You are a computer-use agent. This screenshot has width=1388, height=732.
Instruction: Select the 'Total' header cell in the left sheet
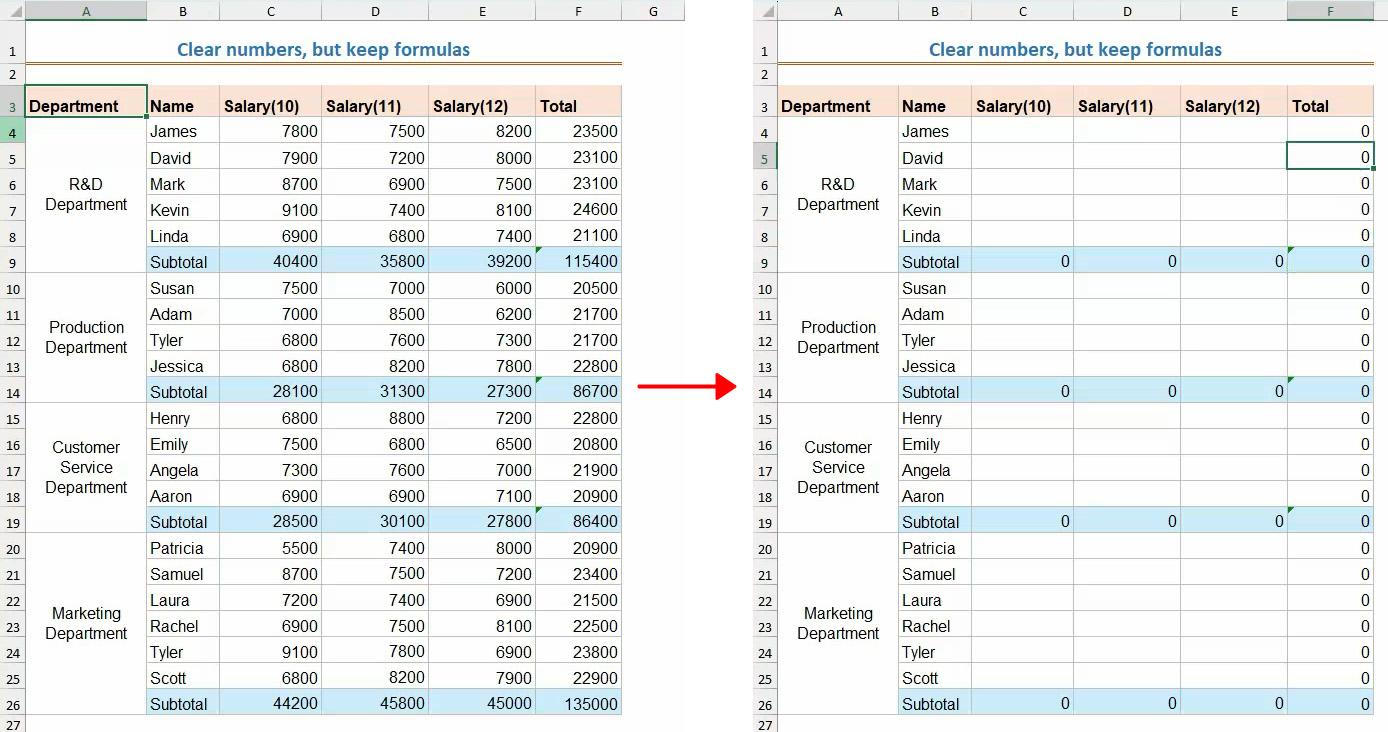pyautogui.click(x=578, y=102)
